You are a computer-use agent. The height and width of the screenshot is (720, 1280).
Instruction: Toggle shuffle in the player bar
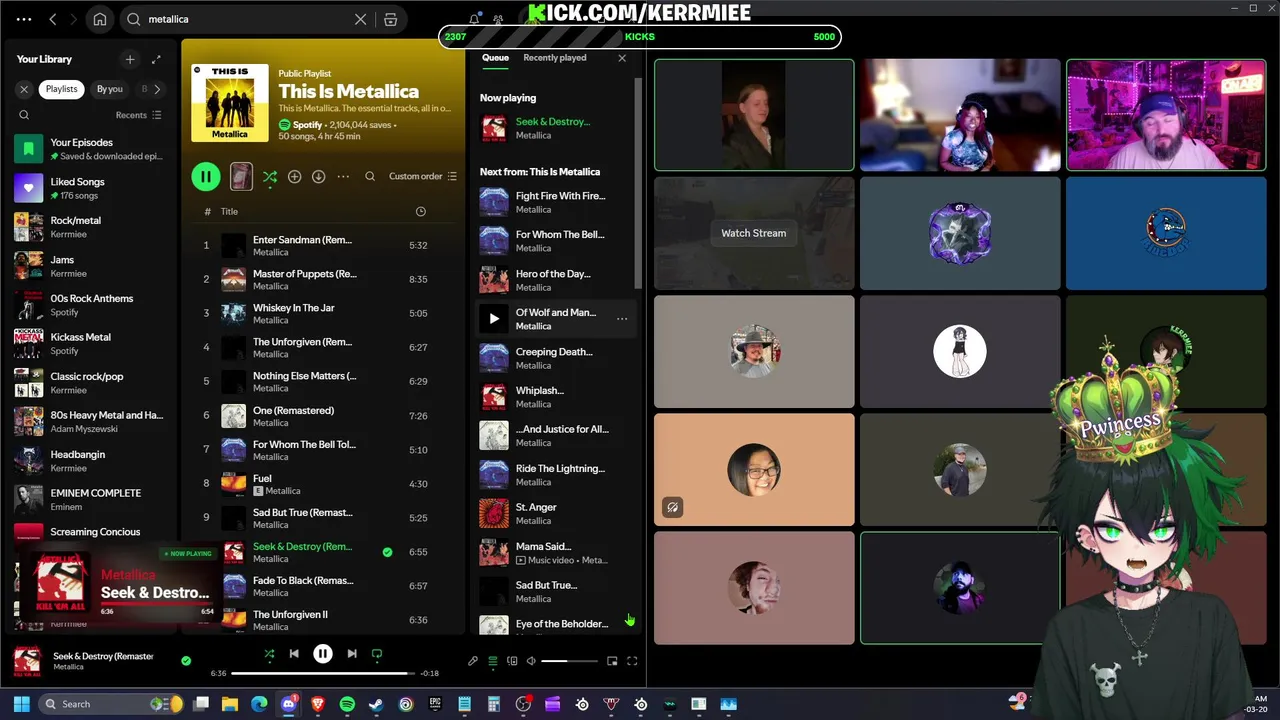(269, 654)
